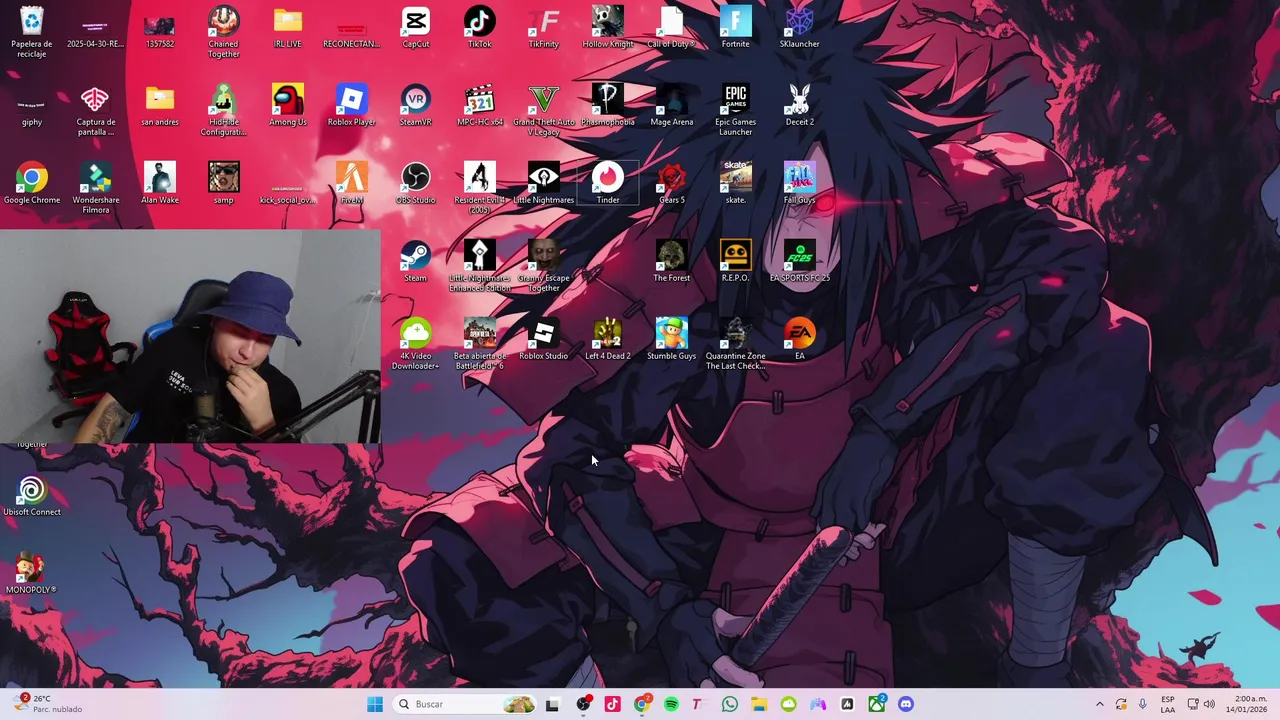Select the Stumble Guys desktop icon
Image resolution: width=1280 pixels, height=720 pixels.
click(671, 340)
